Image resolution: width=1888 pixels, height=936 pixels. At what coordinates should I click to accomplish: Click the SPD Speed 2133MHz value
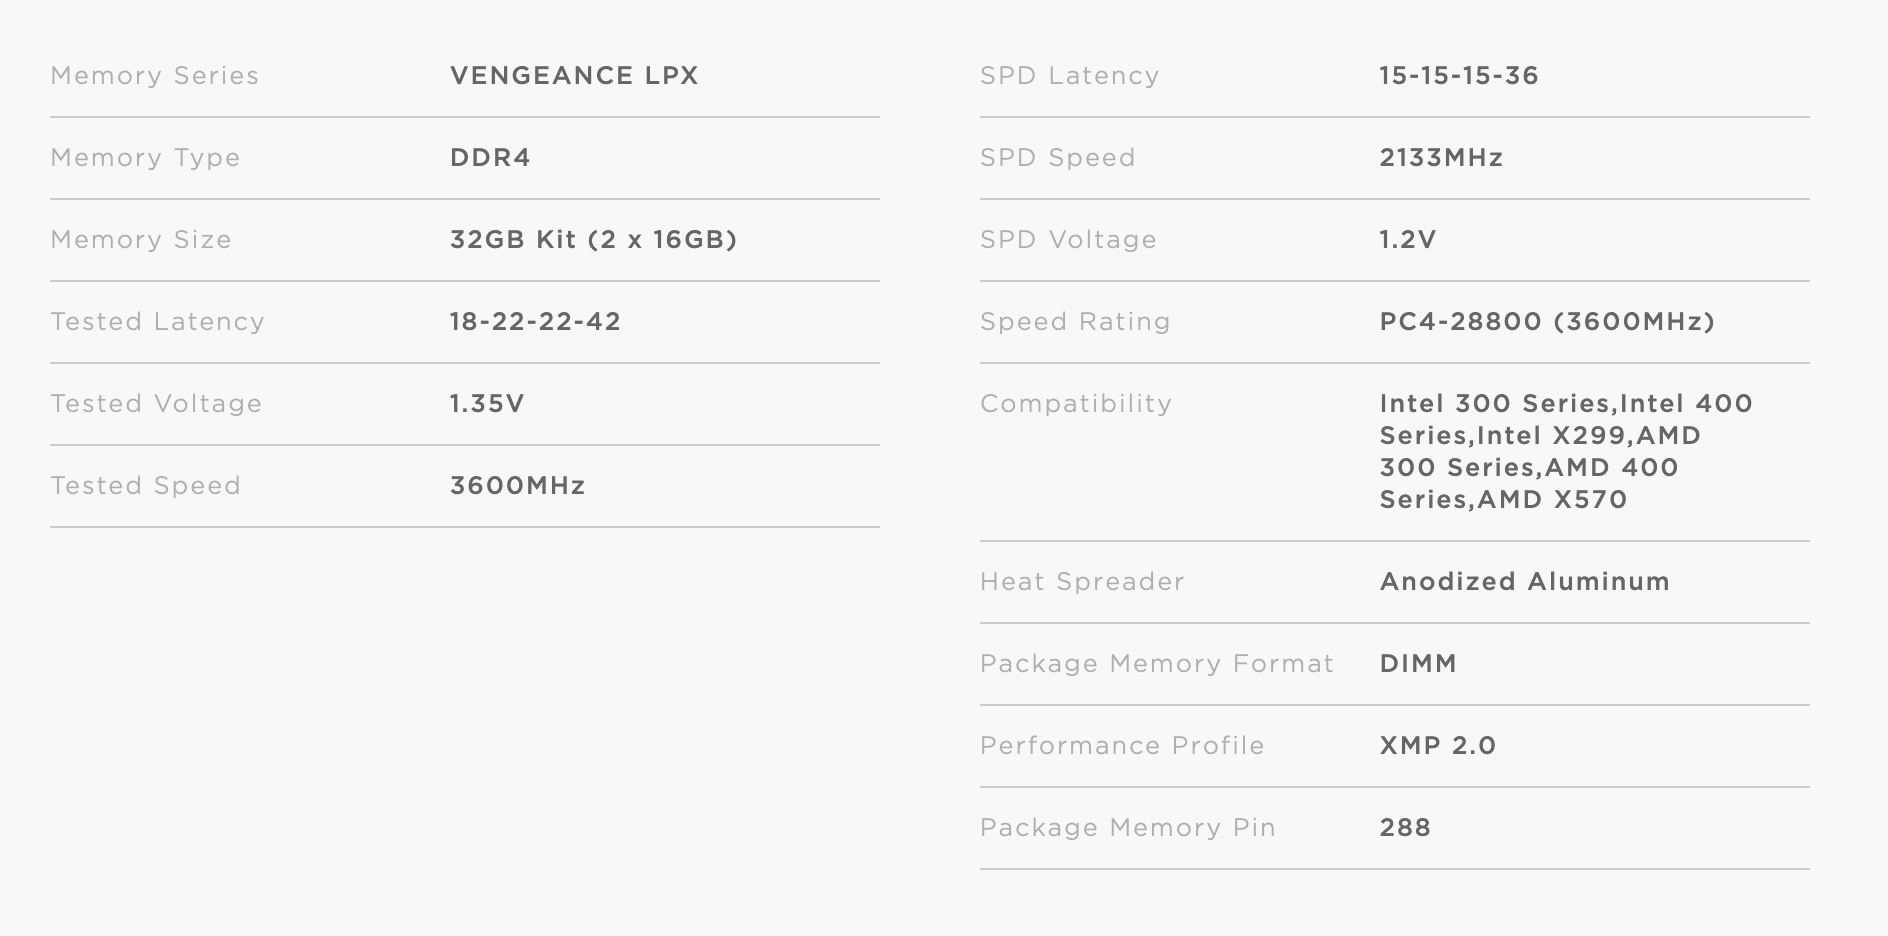[x=1441, y=158]
